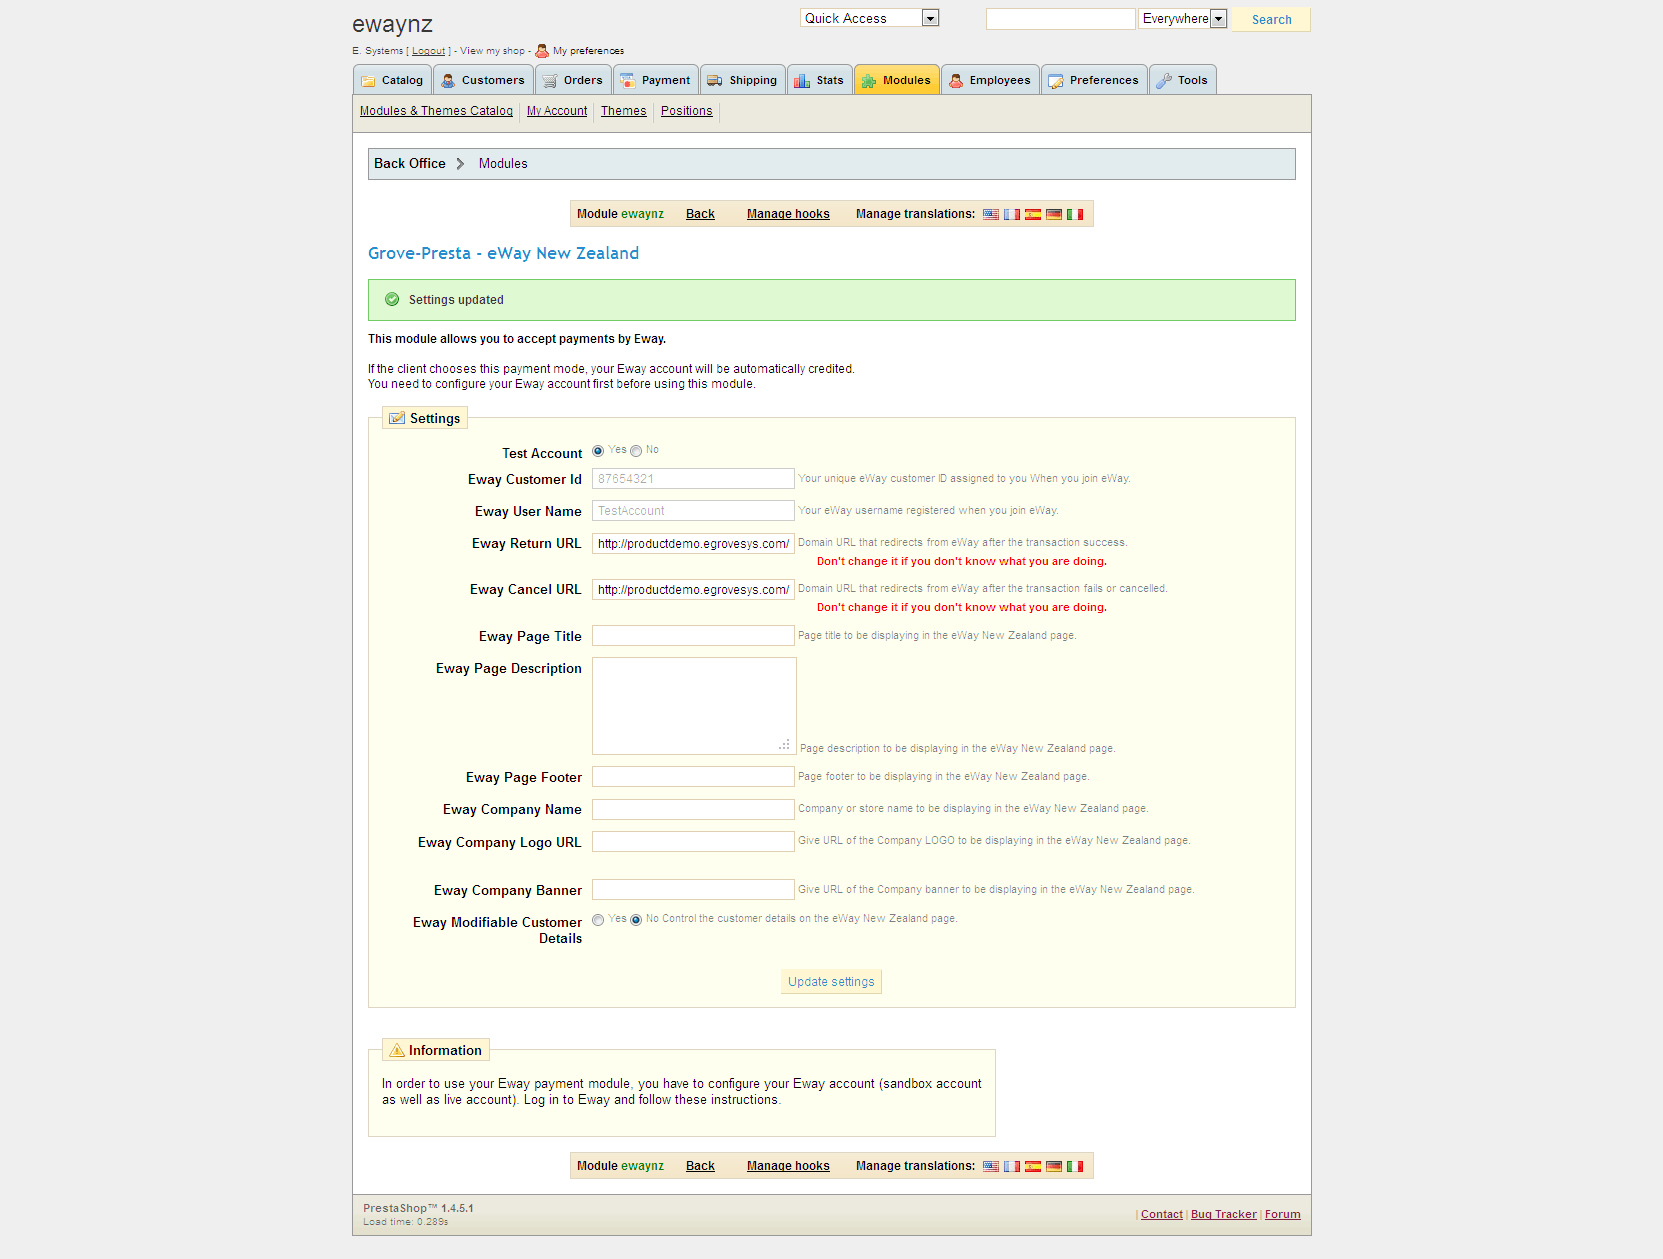Open the Themes submenu link
Image resolution: width=1663 pixels, height=1259 pixels.
click(x=623, y=111)
